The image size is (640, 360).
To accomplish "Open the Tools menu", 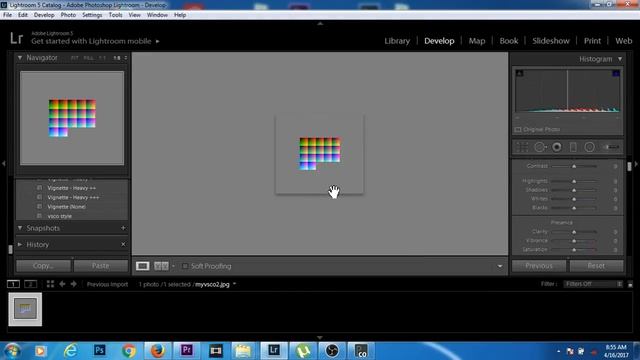I will point(116,15).
